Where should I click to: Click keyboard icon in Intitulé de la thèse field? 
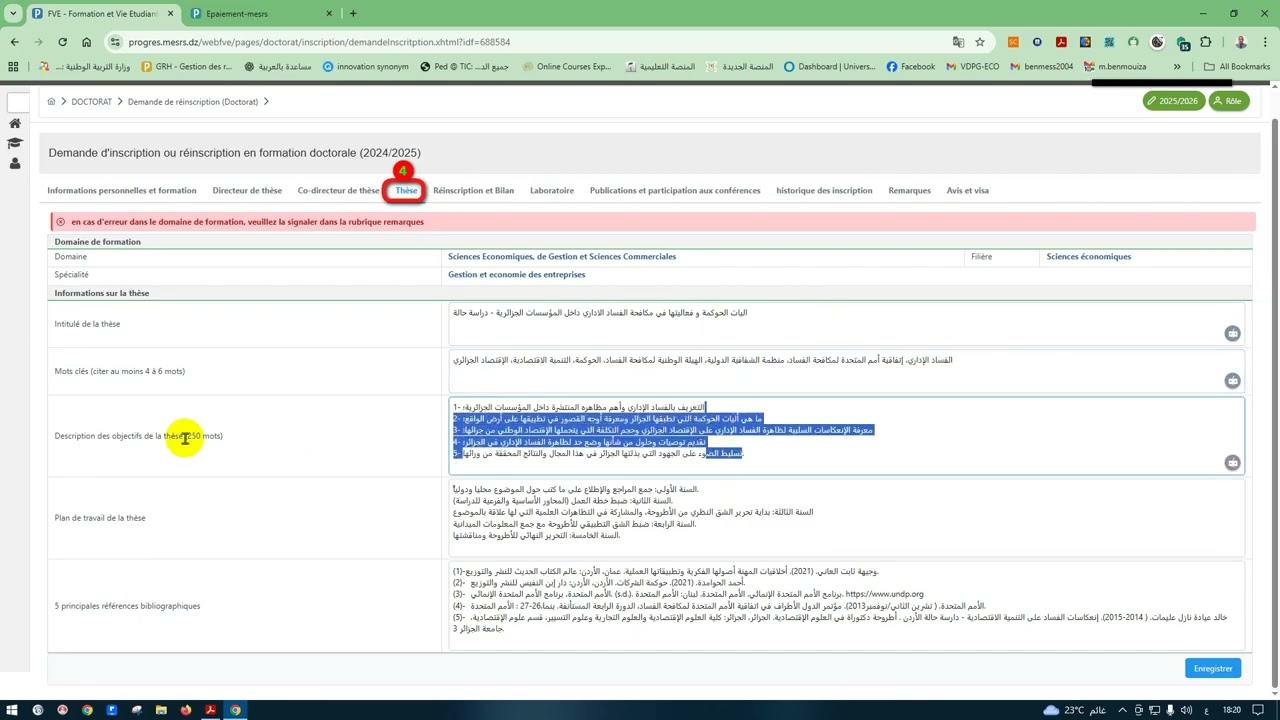pos(1232,334)
